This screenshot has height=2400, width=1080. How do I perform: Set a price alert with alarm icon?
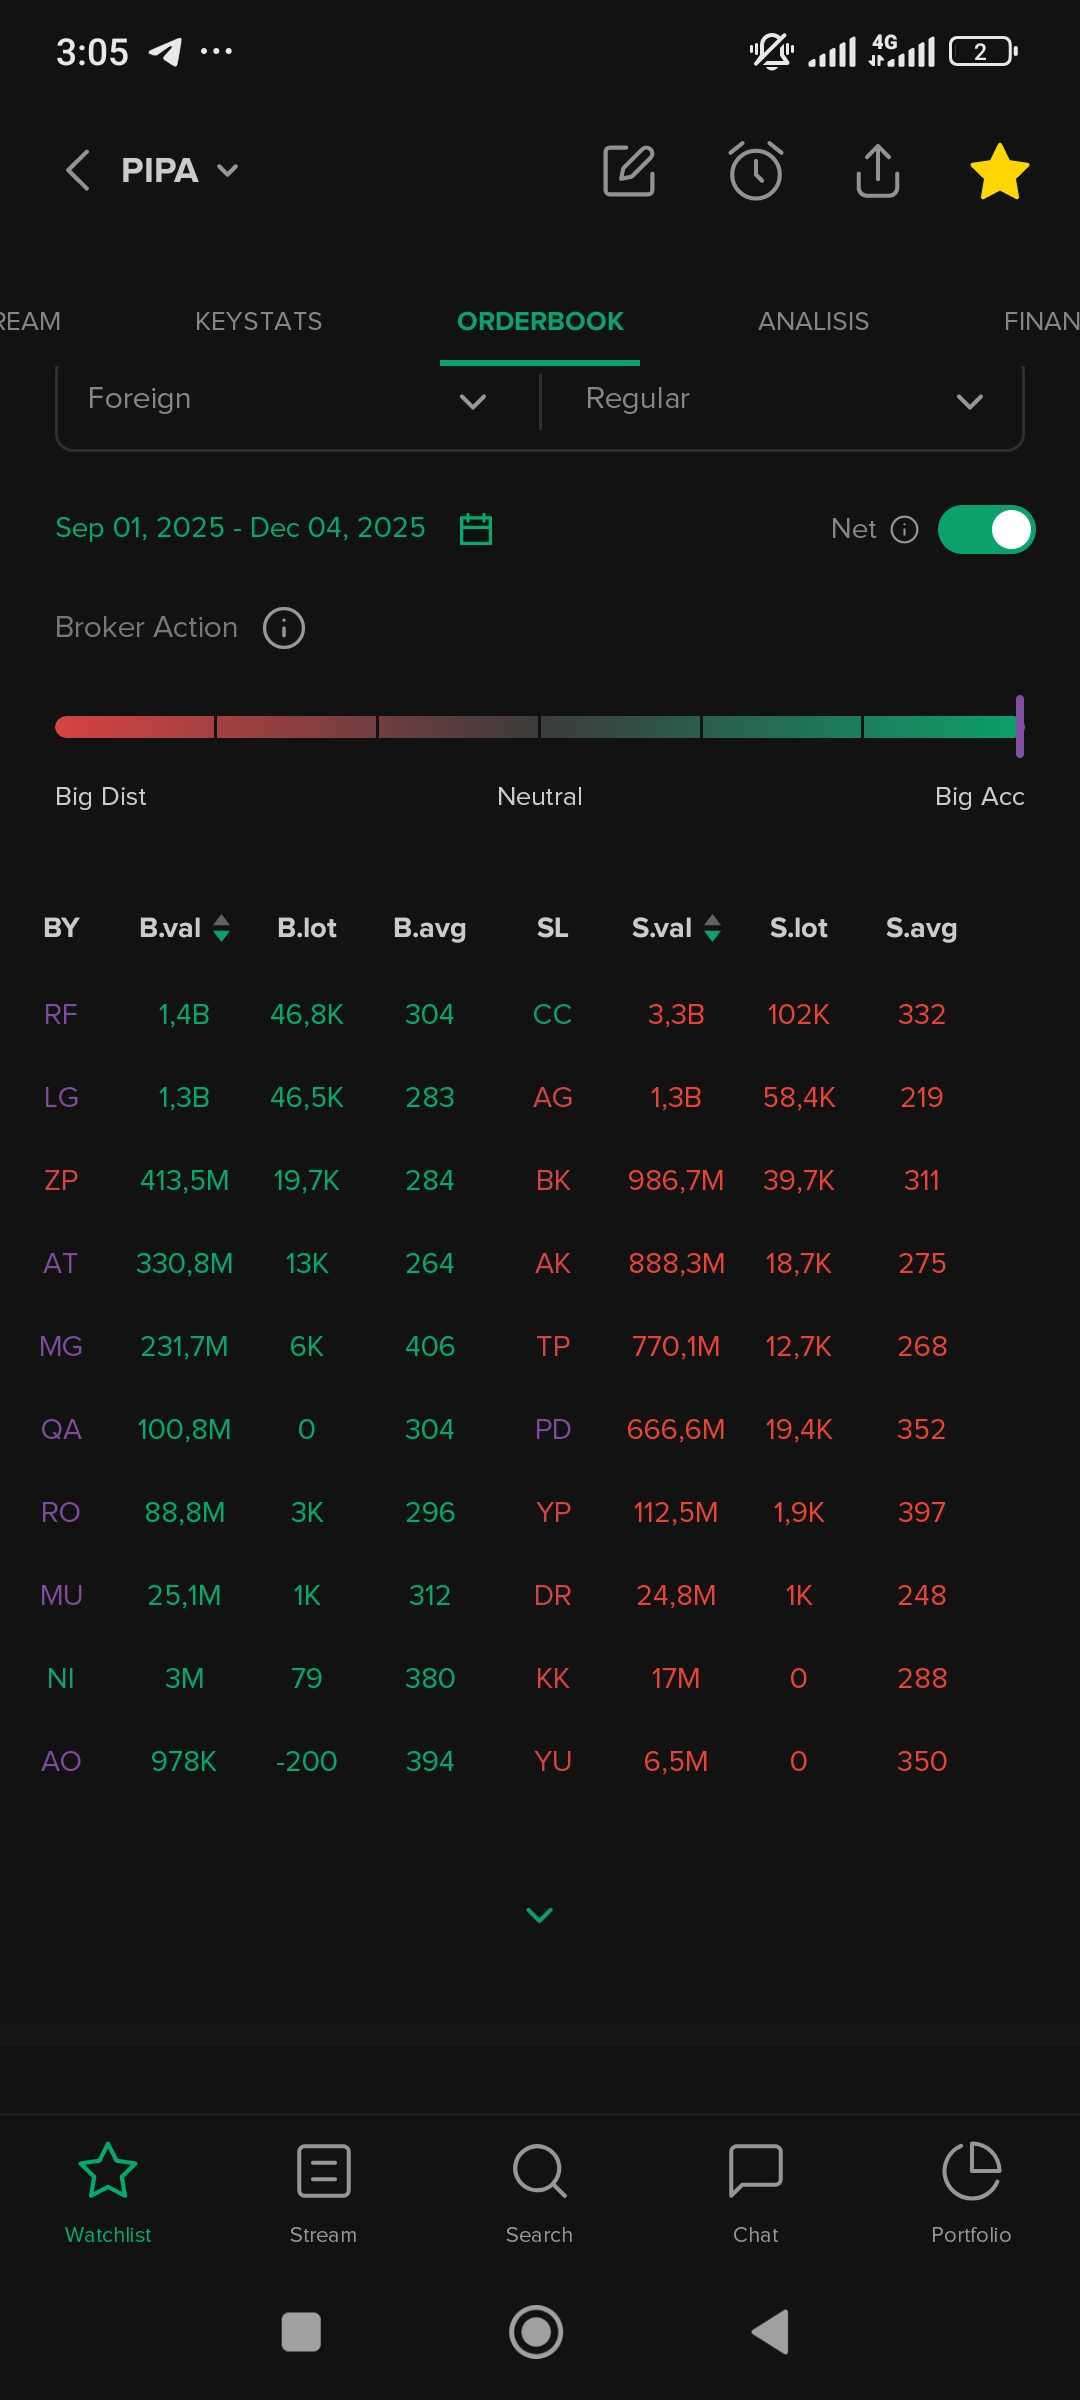click(x=755, y=171)
